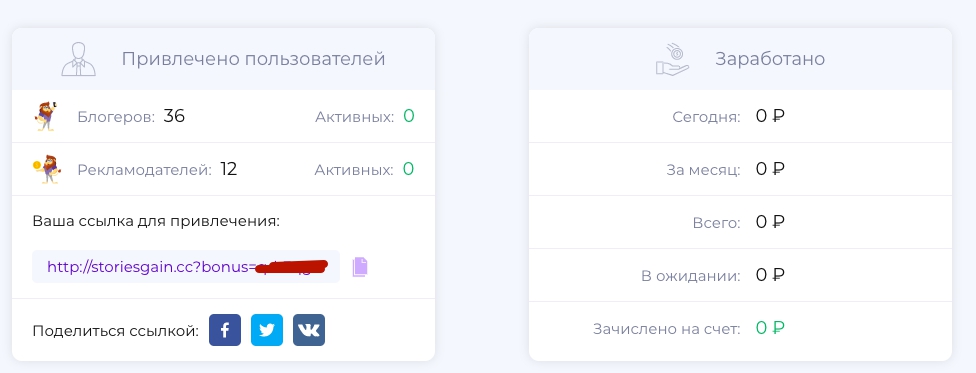Click active bloggers count value
Image resolution: width=976 pixels, height=373 pixels.
pos(408,116)
